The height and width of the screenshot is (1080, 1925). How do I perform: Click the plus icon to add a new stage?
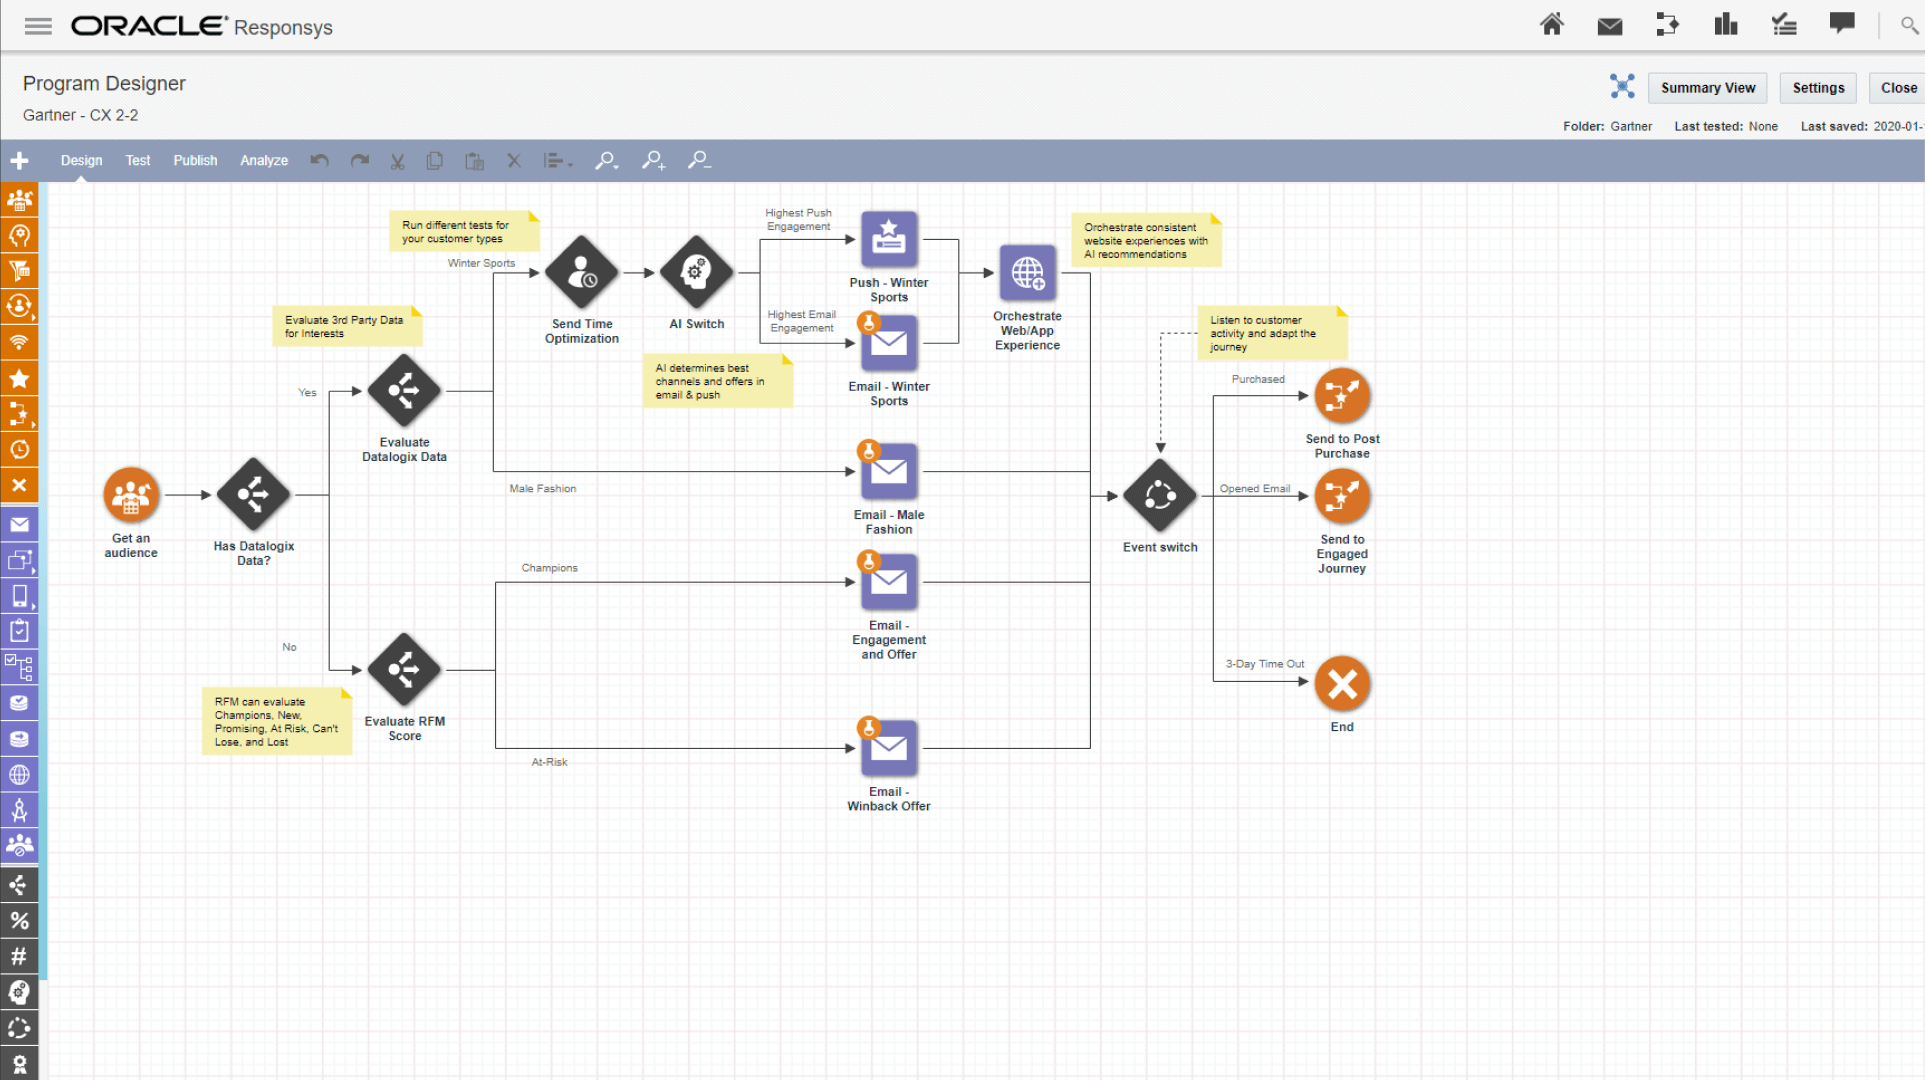click(20, 160)
